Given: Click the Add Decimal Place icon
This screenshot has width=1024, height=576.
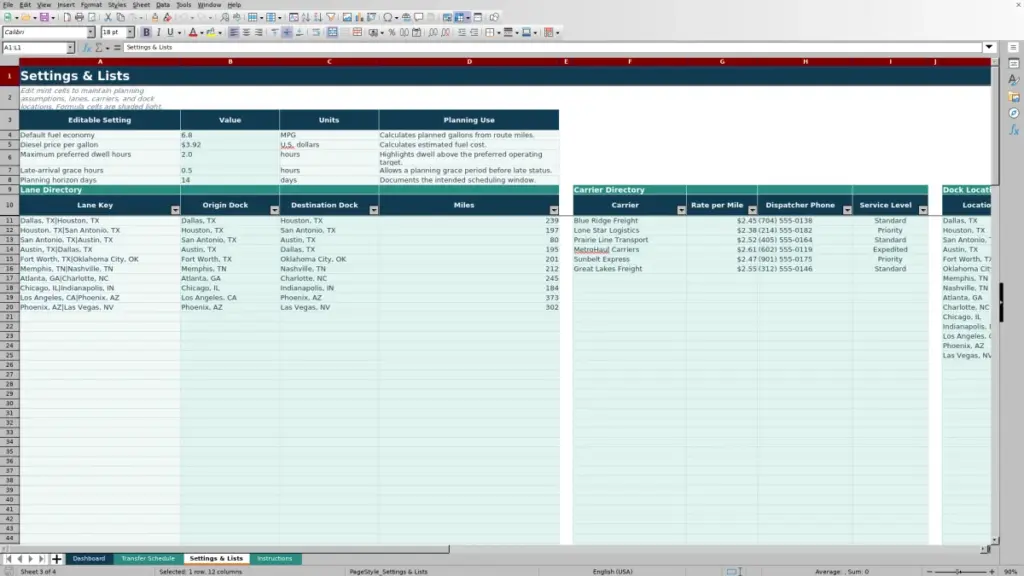Looking at the screenshot, I should pos(433,33).
